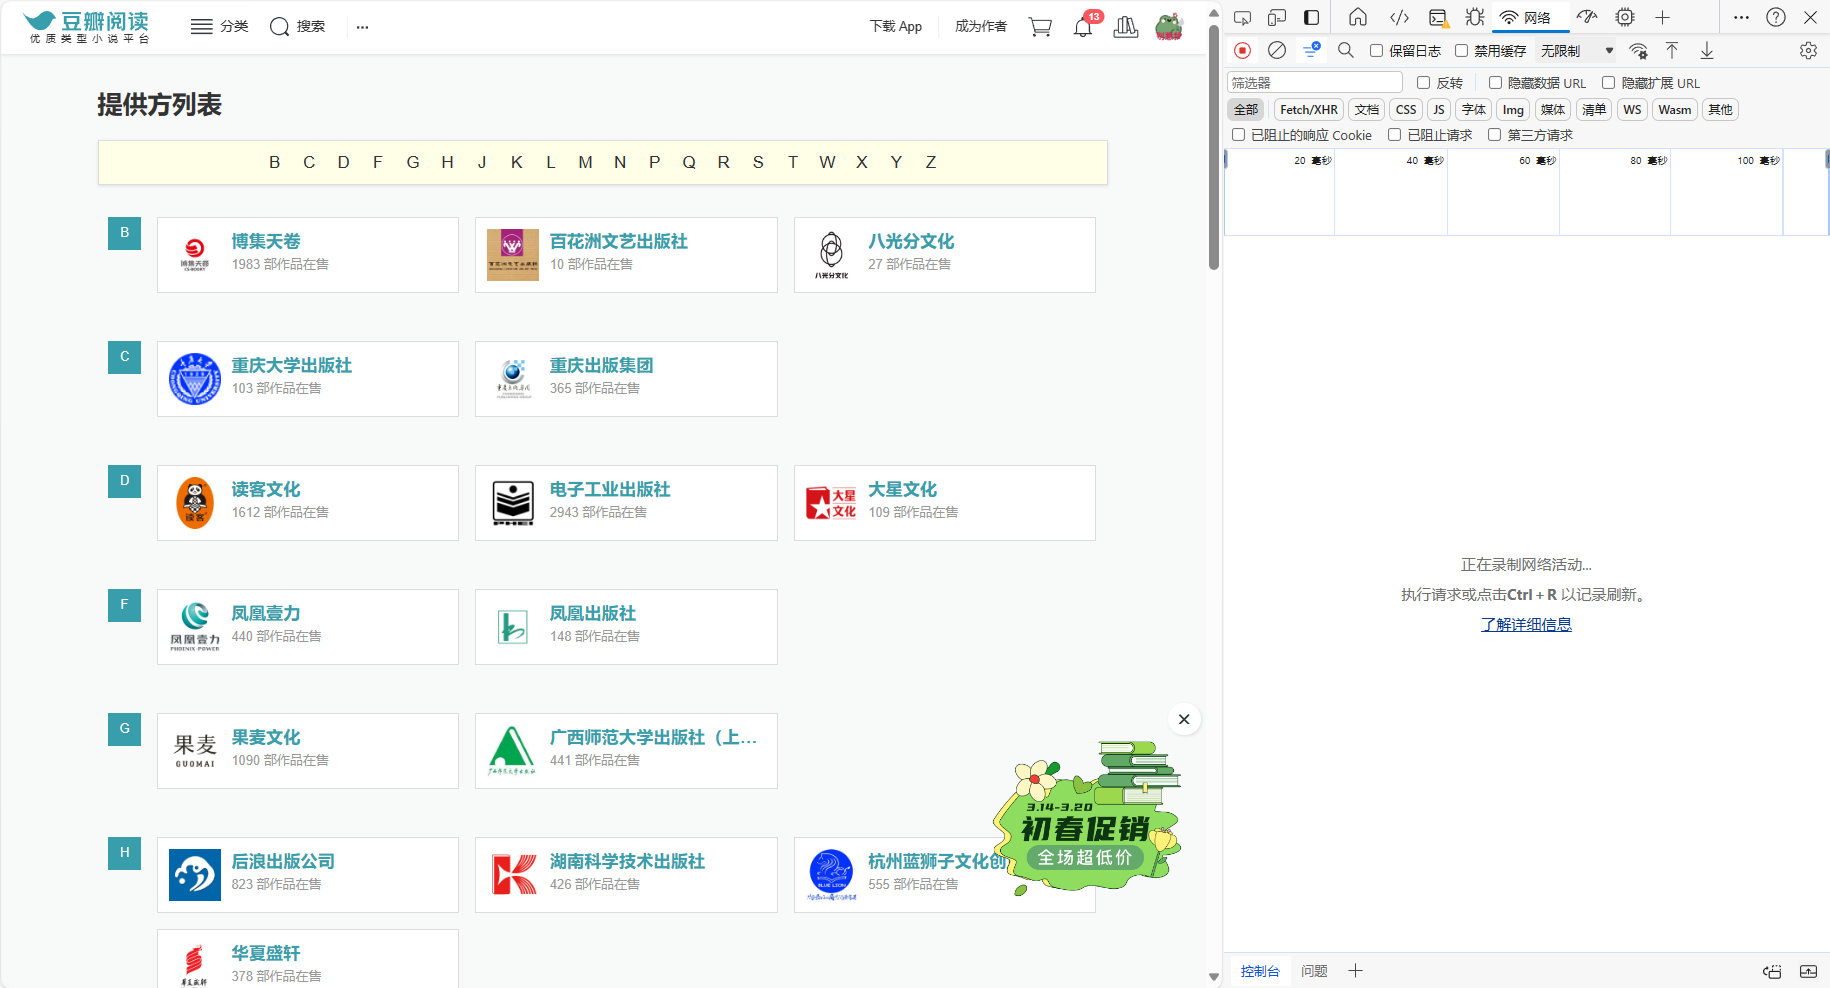Screen dimensions: 1830x988
Task: Stop recording network log
Action: click(x=1243, y=50)
